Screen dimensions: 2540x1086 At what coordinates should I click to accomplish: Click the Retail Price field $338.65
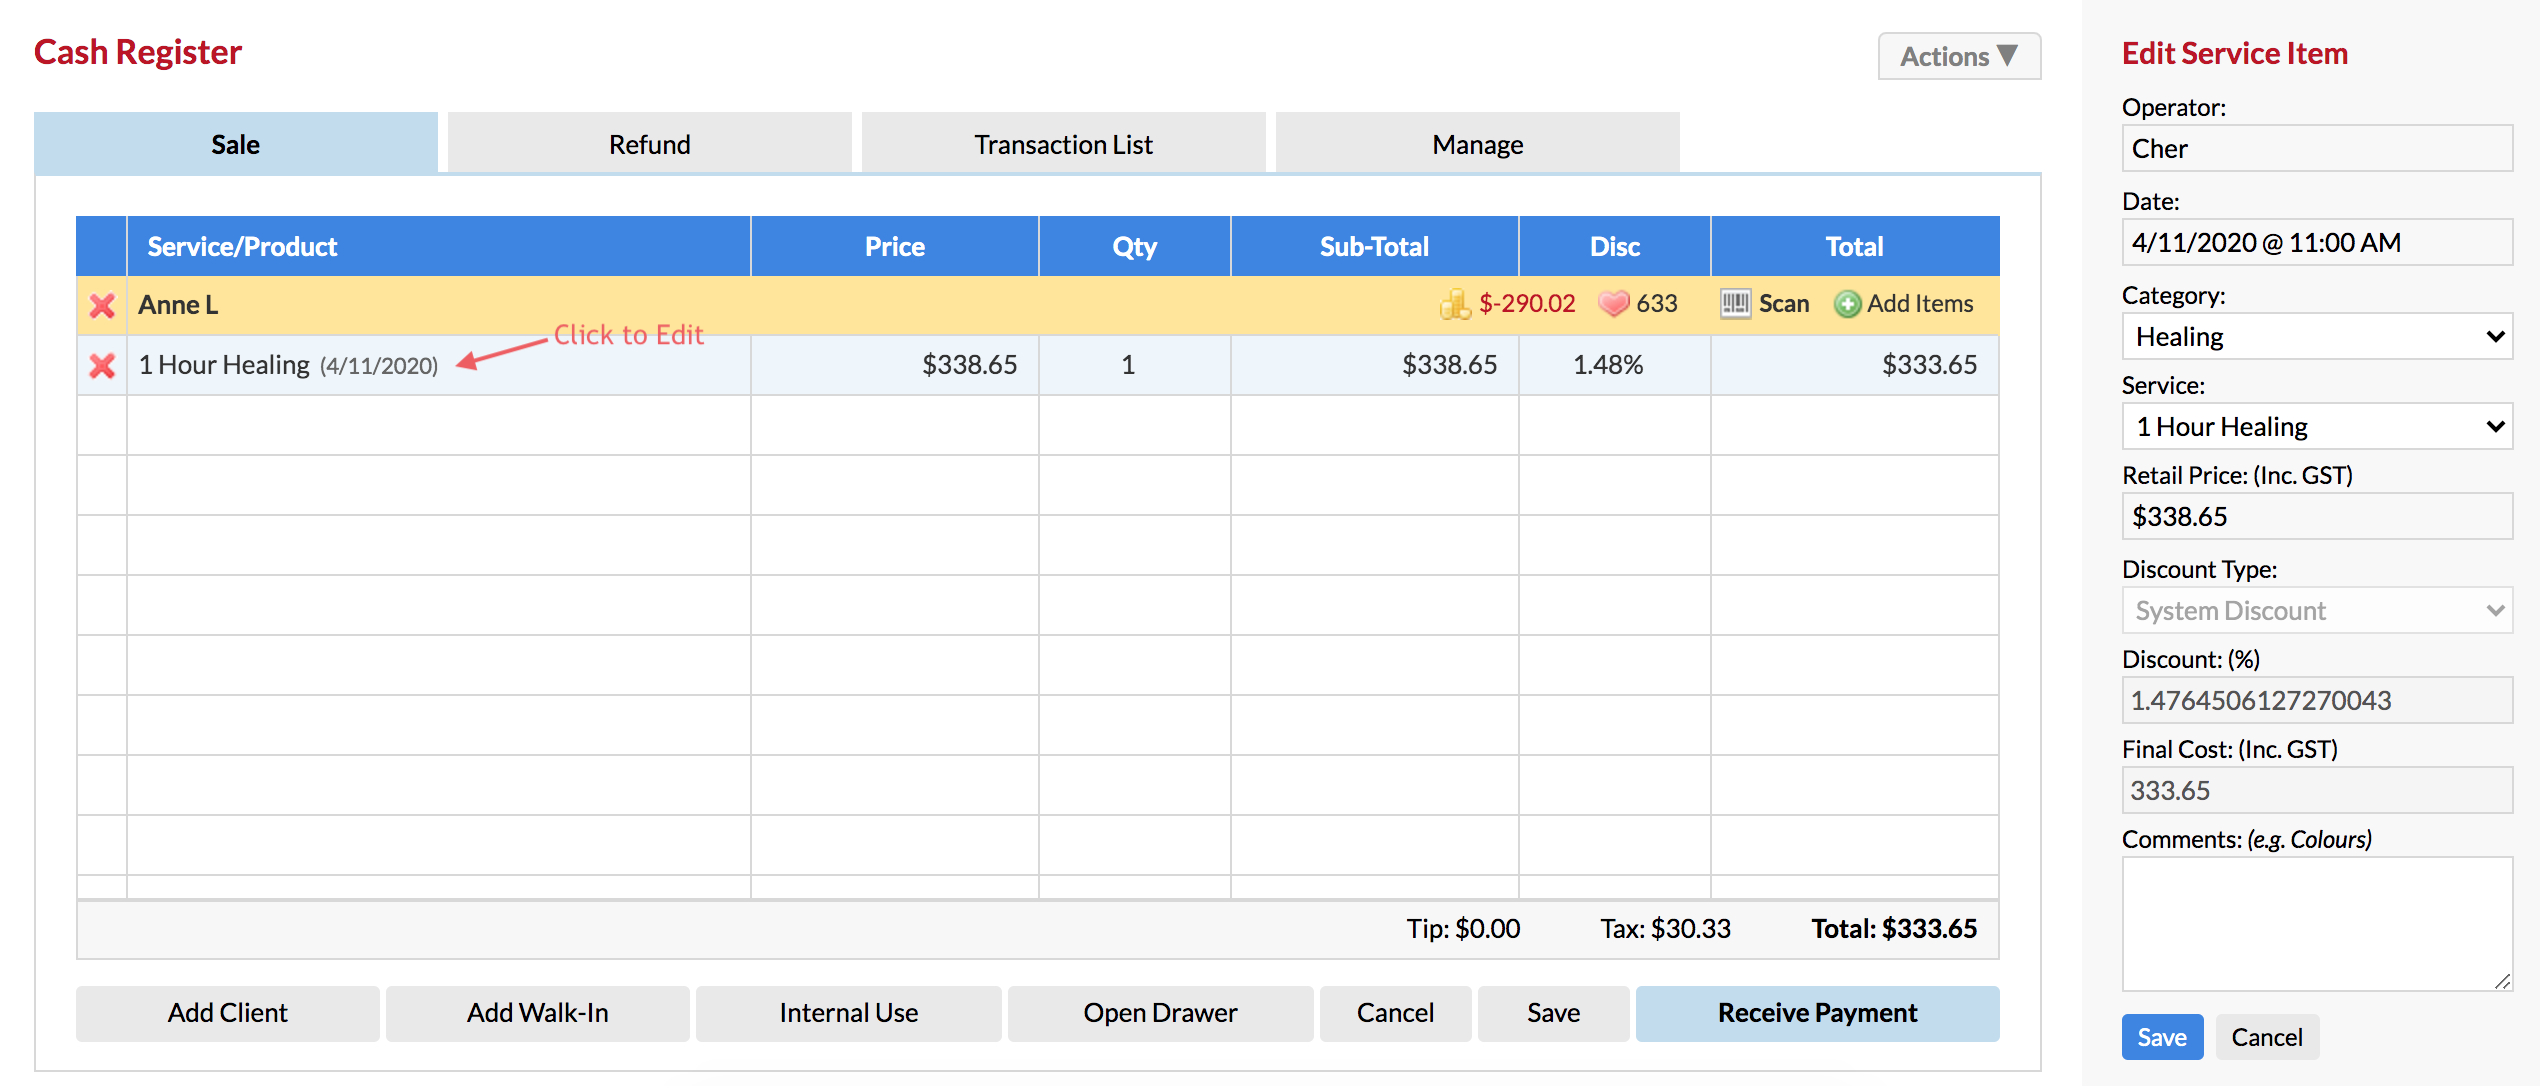pyautogui.click(x=2317, y=517)
